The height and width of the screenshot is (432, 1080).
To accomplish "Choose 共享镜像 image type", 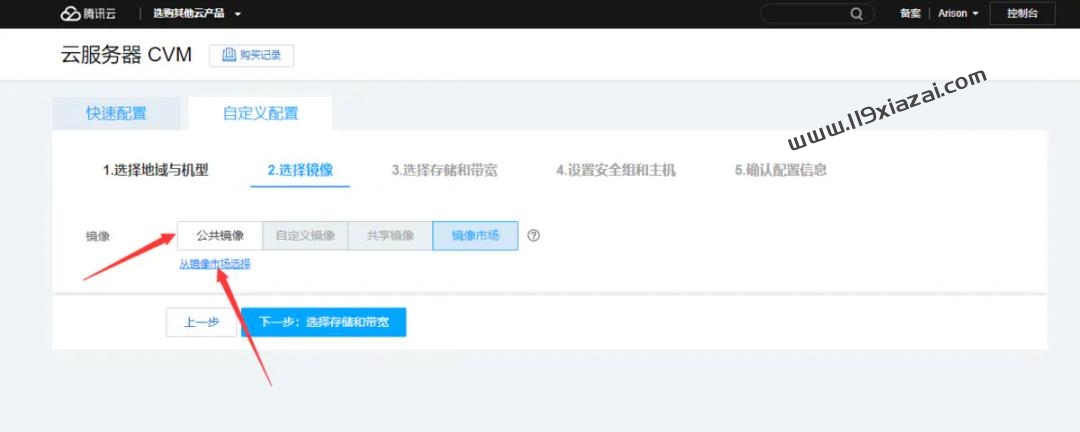I will [391, 236].
